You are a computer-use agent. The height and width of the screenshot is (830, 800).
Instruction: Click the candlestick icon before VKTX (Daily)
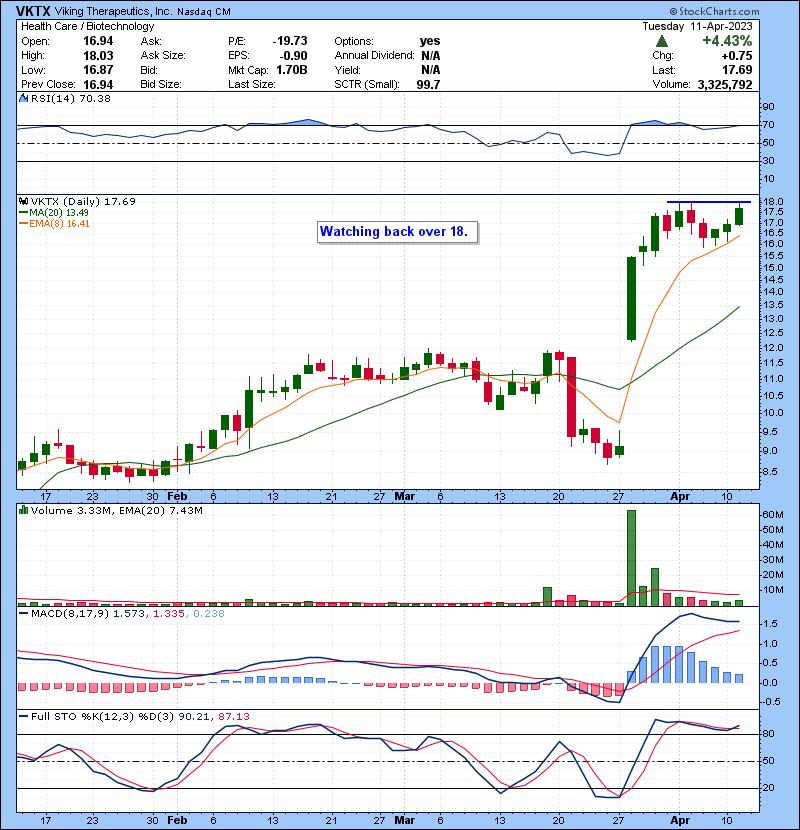coord(23,202)
